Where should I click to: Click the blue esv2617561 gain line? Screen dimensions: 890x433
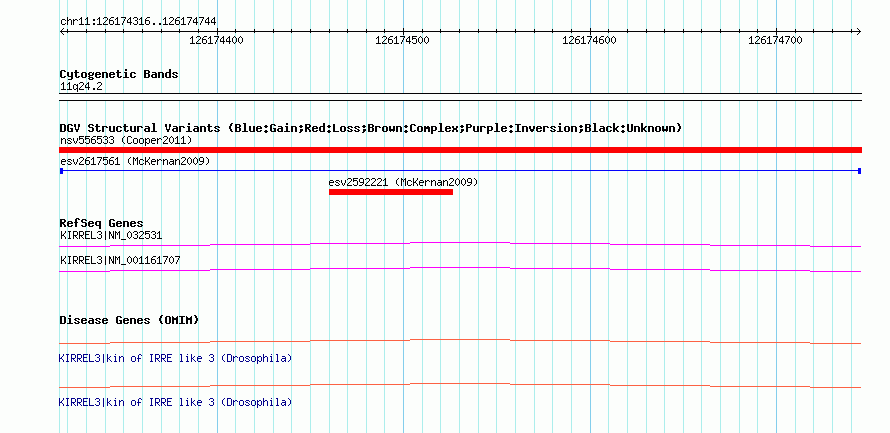[460, 170]
